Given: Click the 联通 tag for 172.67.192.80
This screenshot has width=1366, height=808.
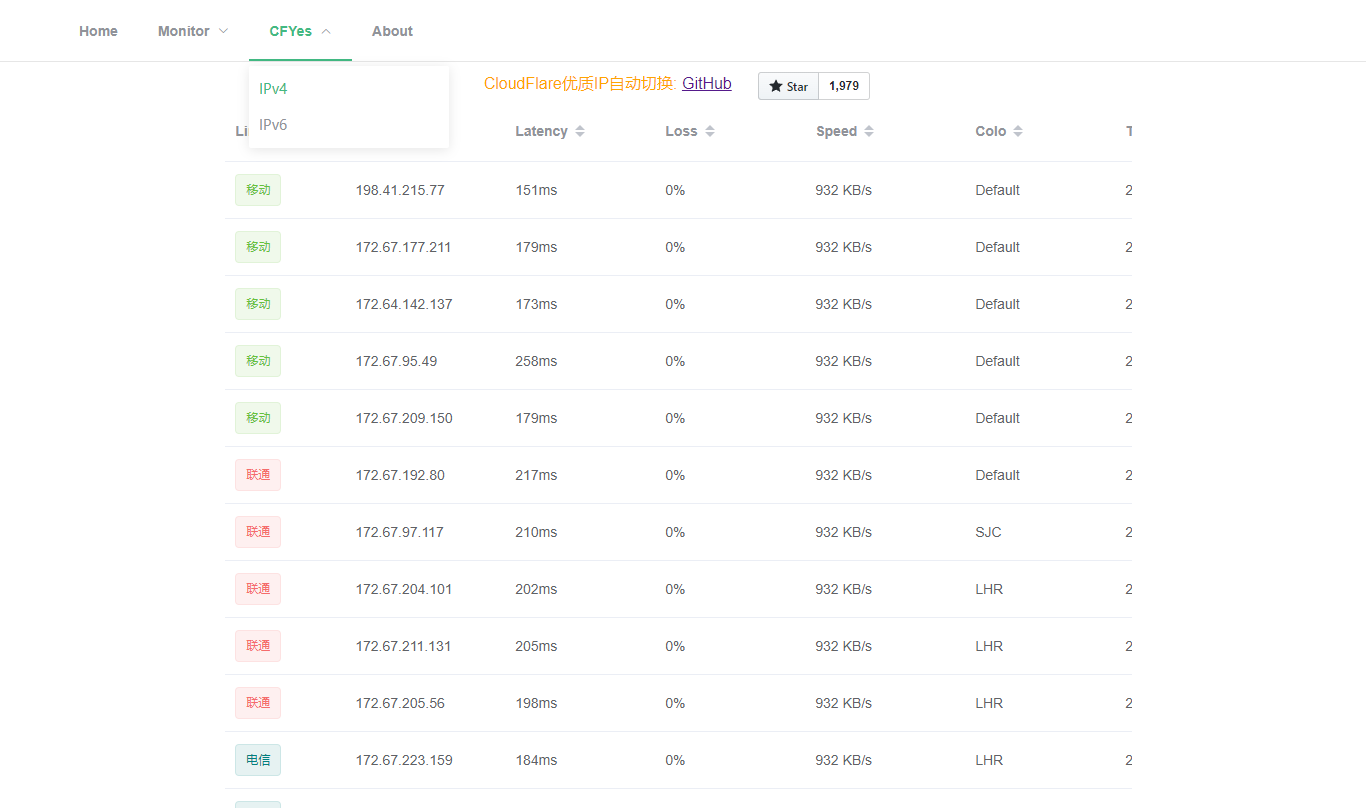Looking at the screenshot, I should click(x=258, y=475).
